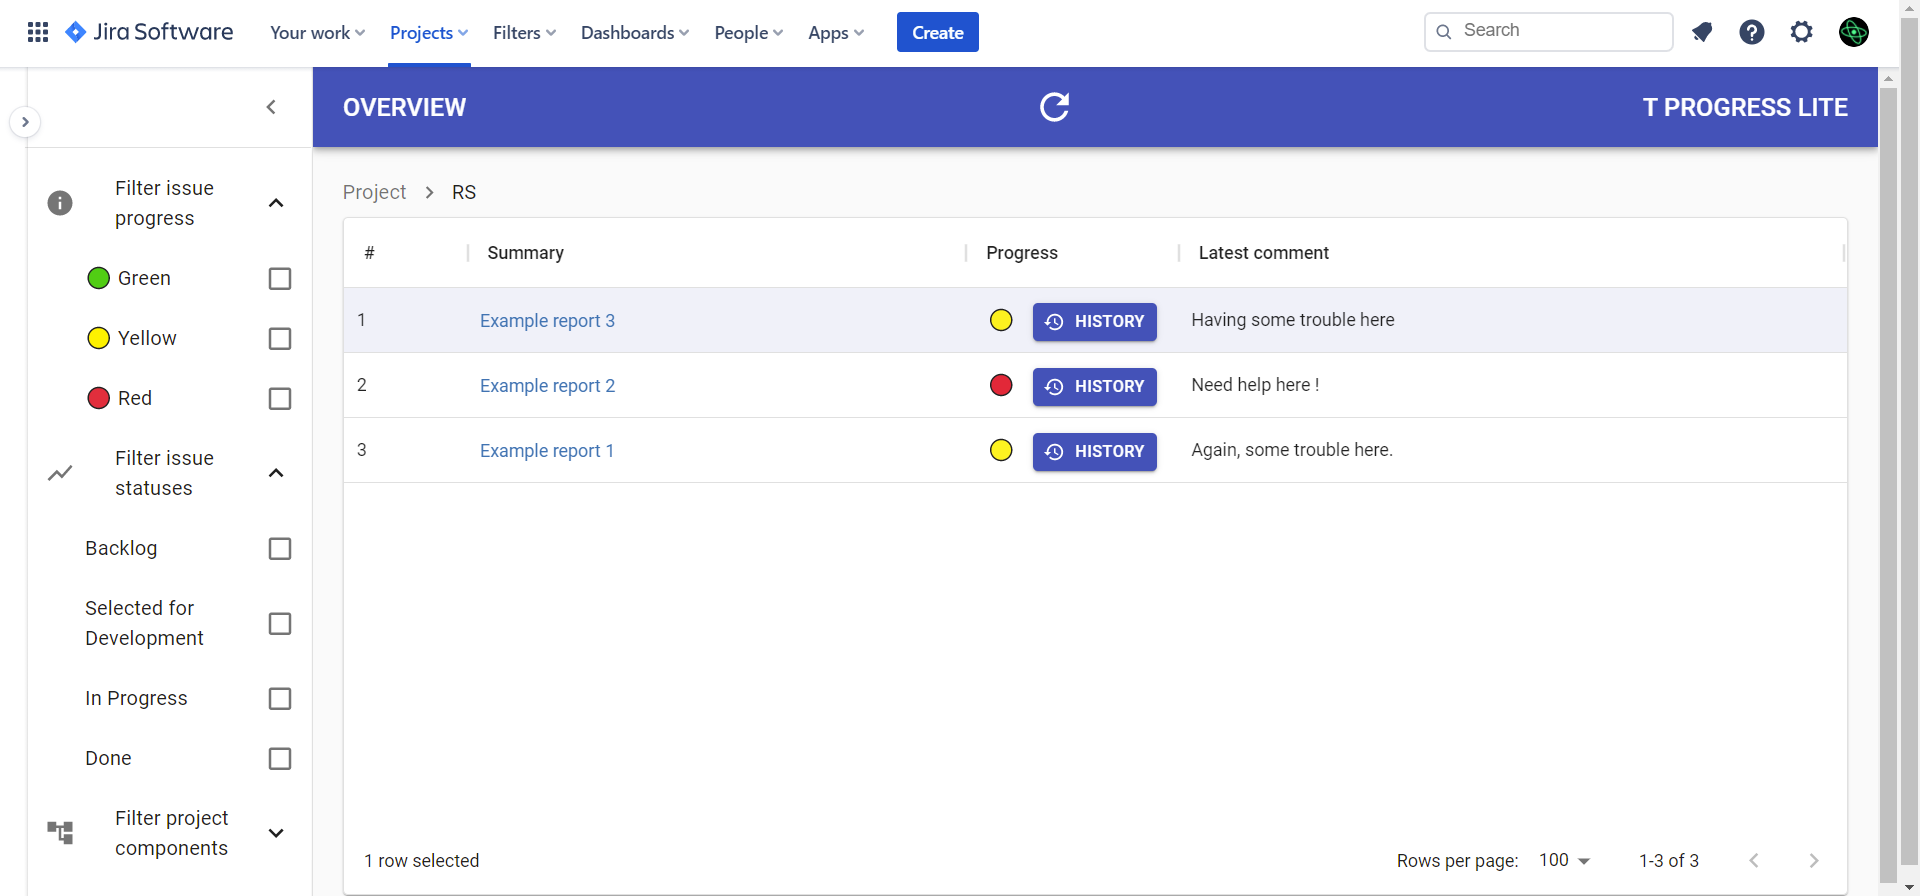Open the app switcher grid icon
The width and height of the screenshot is (1920, 896).
click(38, 32)
